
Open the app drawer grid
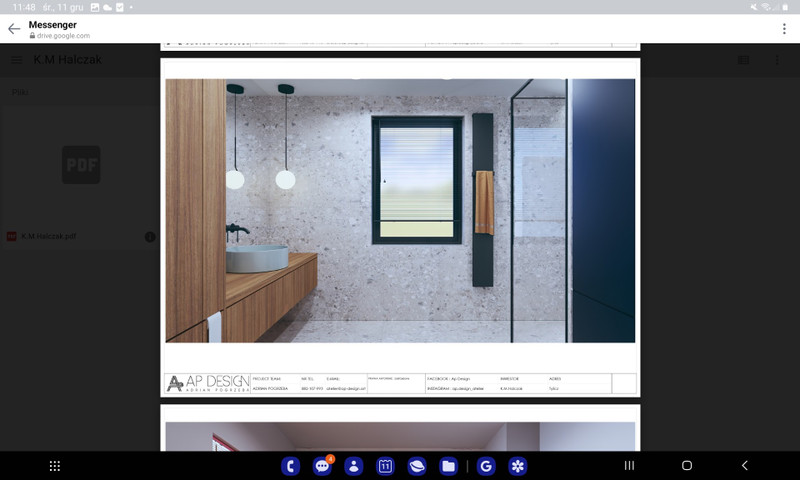[x=55, y=466]
